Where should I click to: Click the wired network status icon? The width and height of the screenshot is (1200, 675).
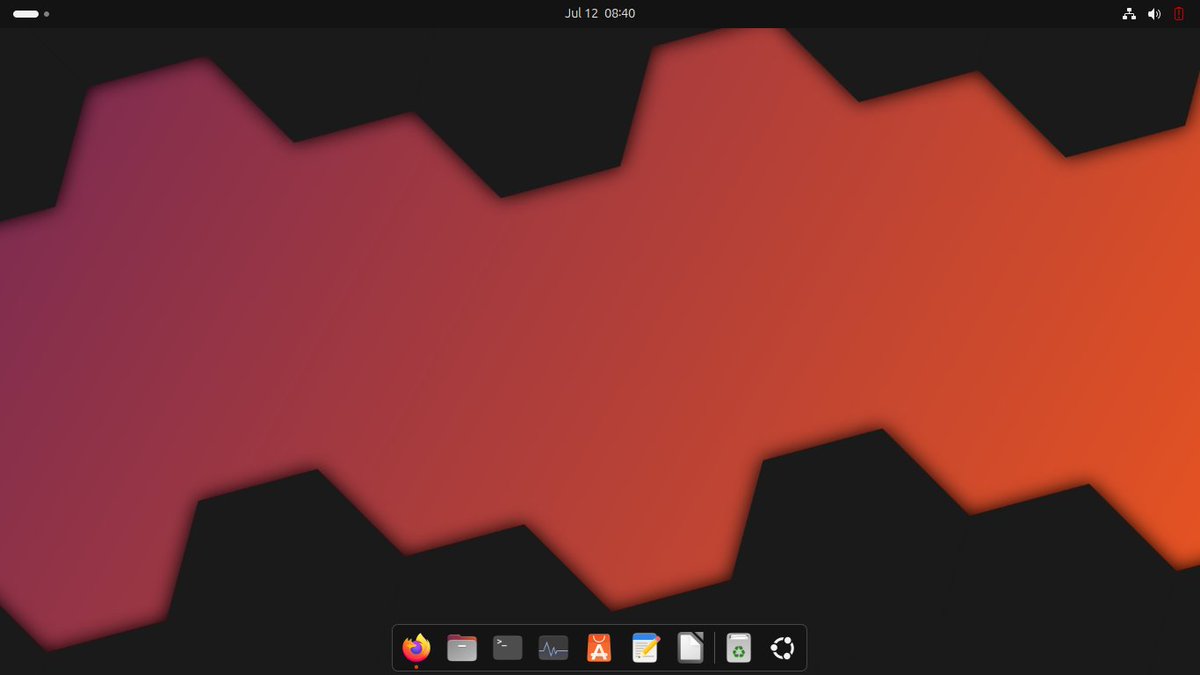[x=1129, y=14]
